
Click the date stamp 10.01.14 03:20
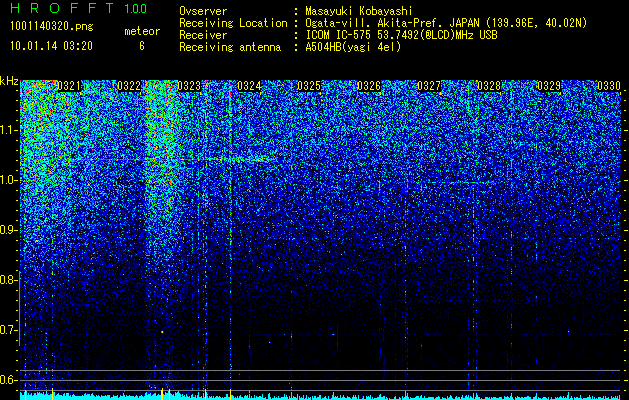(51, 46)
